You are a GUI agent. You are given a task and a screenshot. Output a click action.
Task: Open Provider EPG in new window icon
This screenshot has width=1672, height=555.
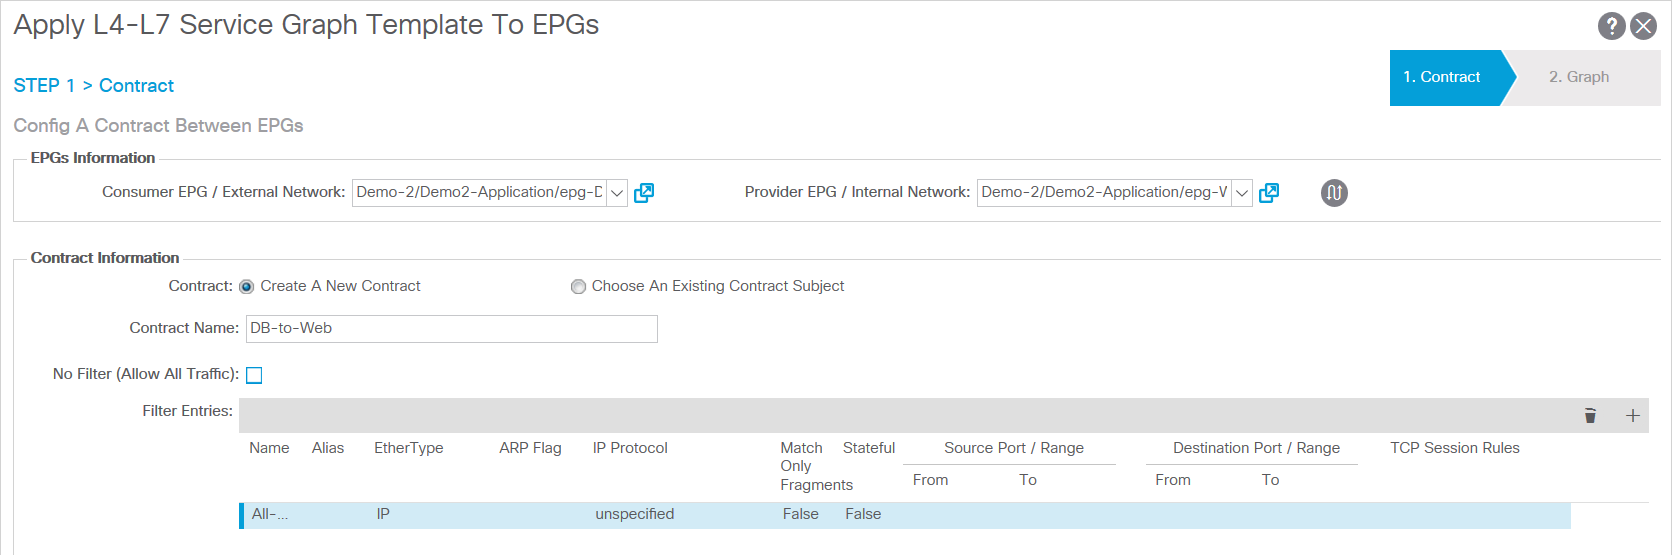[x=1269, y=193]
